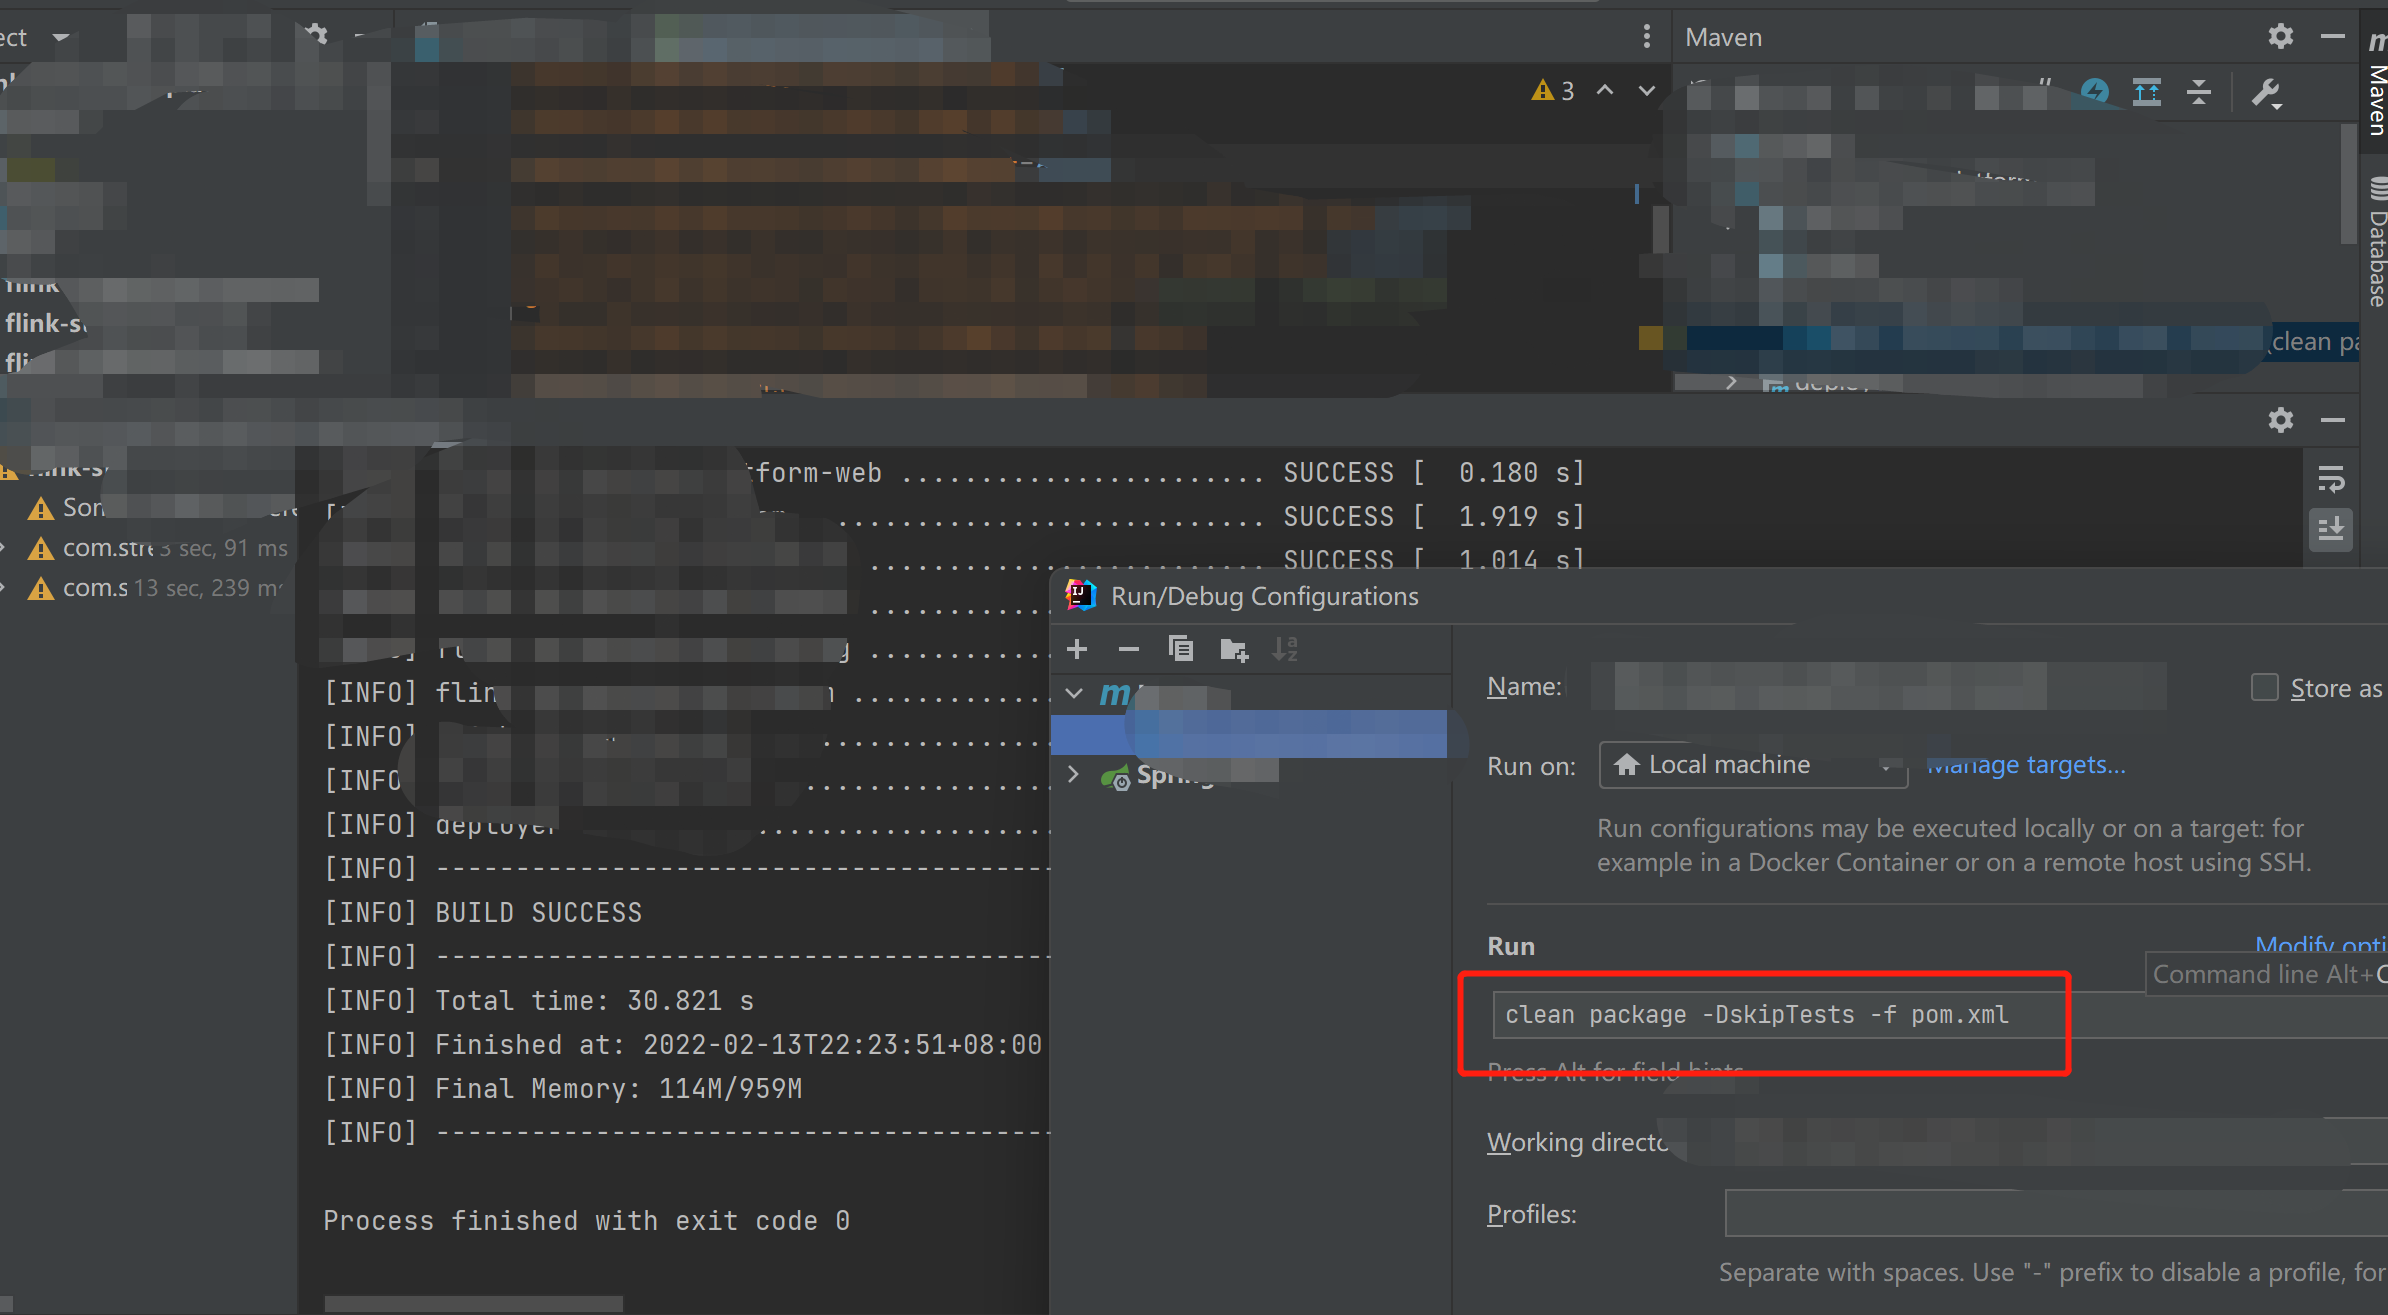Create a new folder for run configurations
The width and height of the screenshot is (2388, 1315).
[1234, 649]
